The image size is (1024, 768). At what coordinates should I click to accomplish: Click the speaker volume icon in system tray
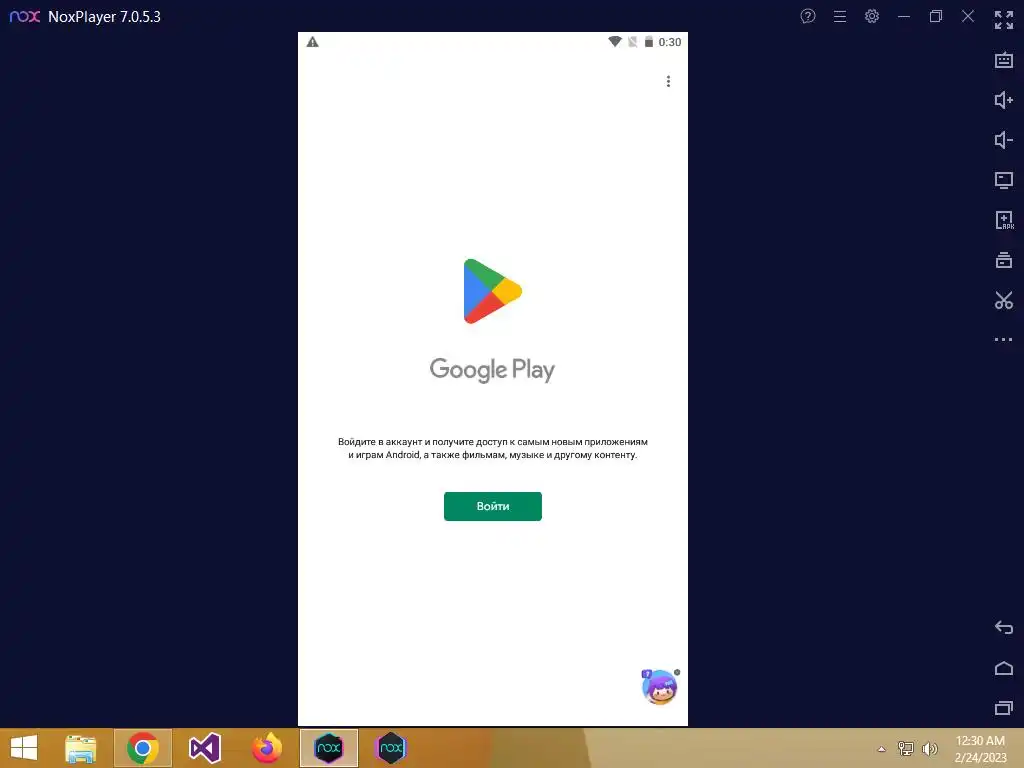point(930,748)
